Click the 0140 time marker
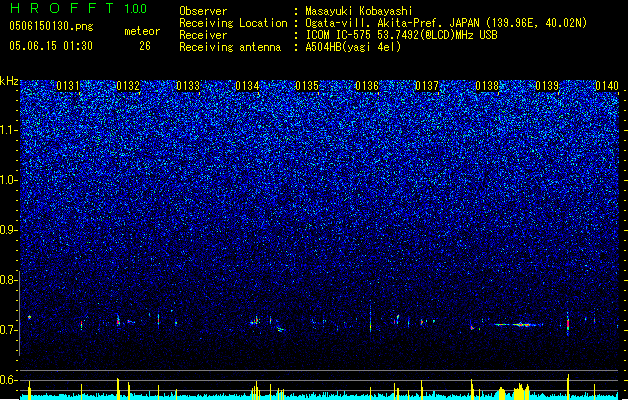The width and height of the screenshot is (629, 400). [x=607, y=86]
